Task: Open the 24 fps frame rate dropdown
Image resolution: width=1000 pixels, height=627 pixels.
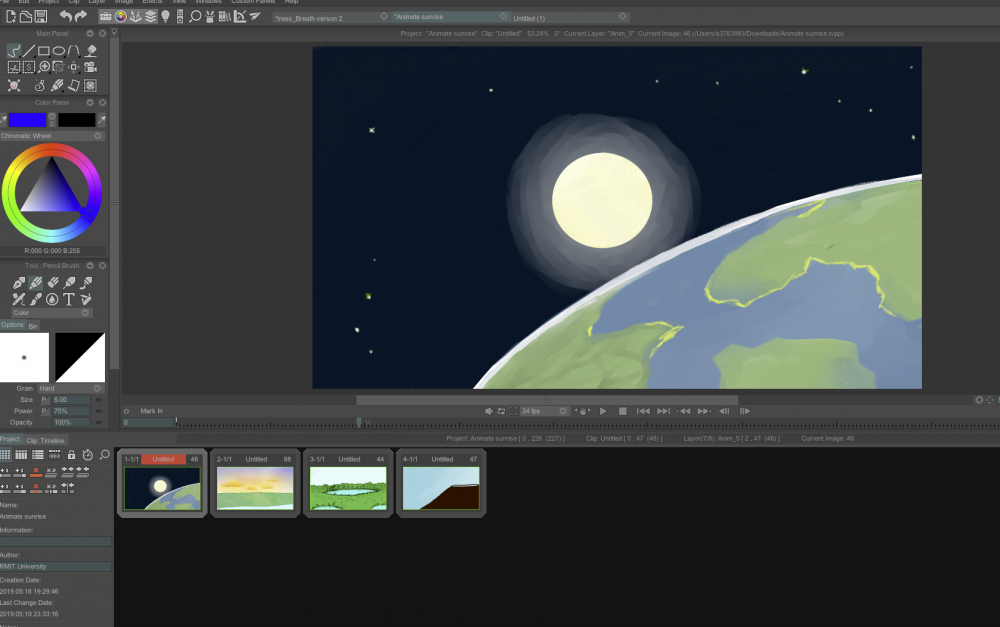Action: coord(544,411)
